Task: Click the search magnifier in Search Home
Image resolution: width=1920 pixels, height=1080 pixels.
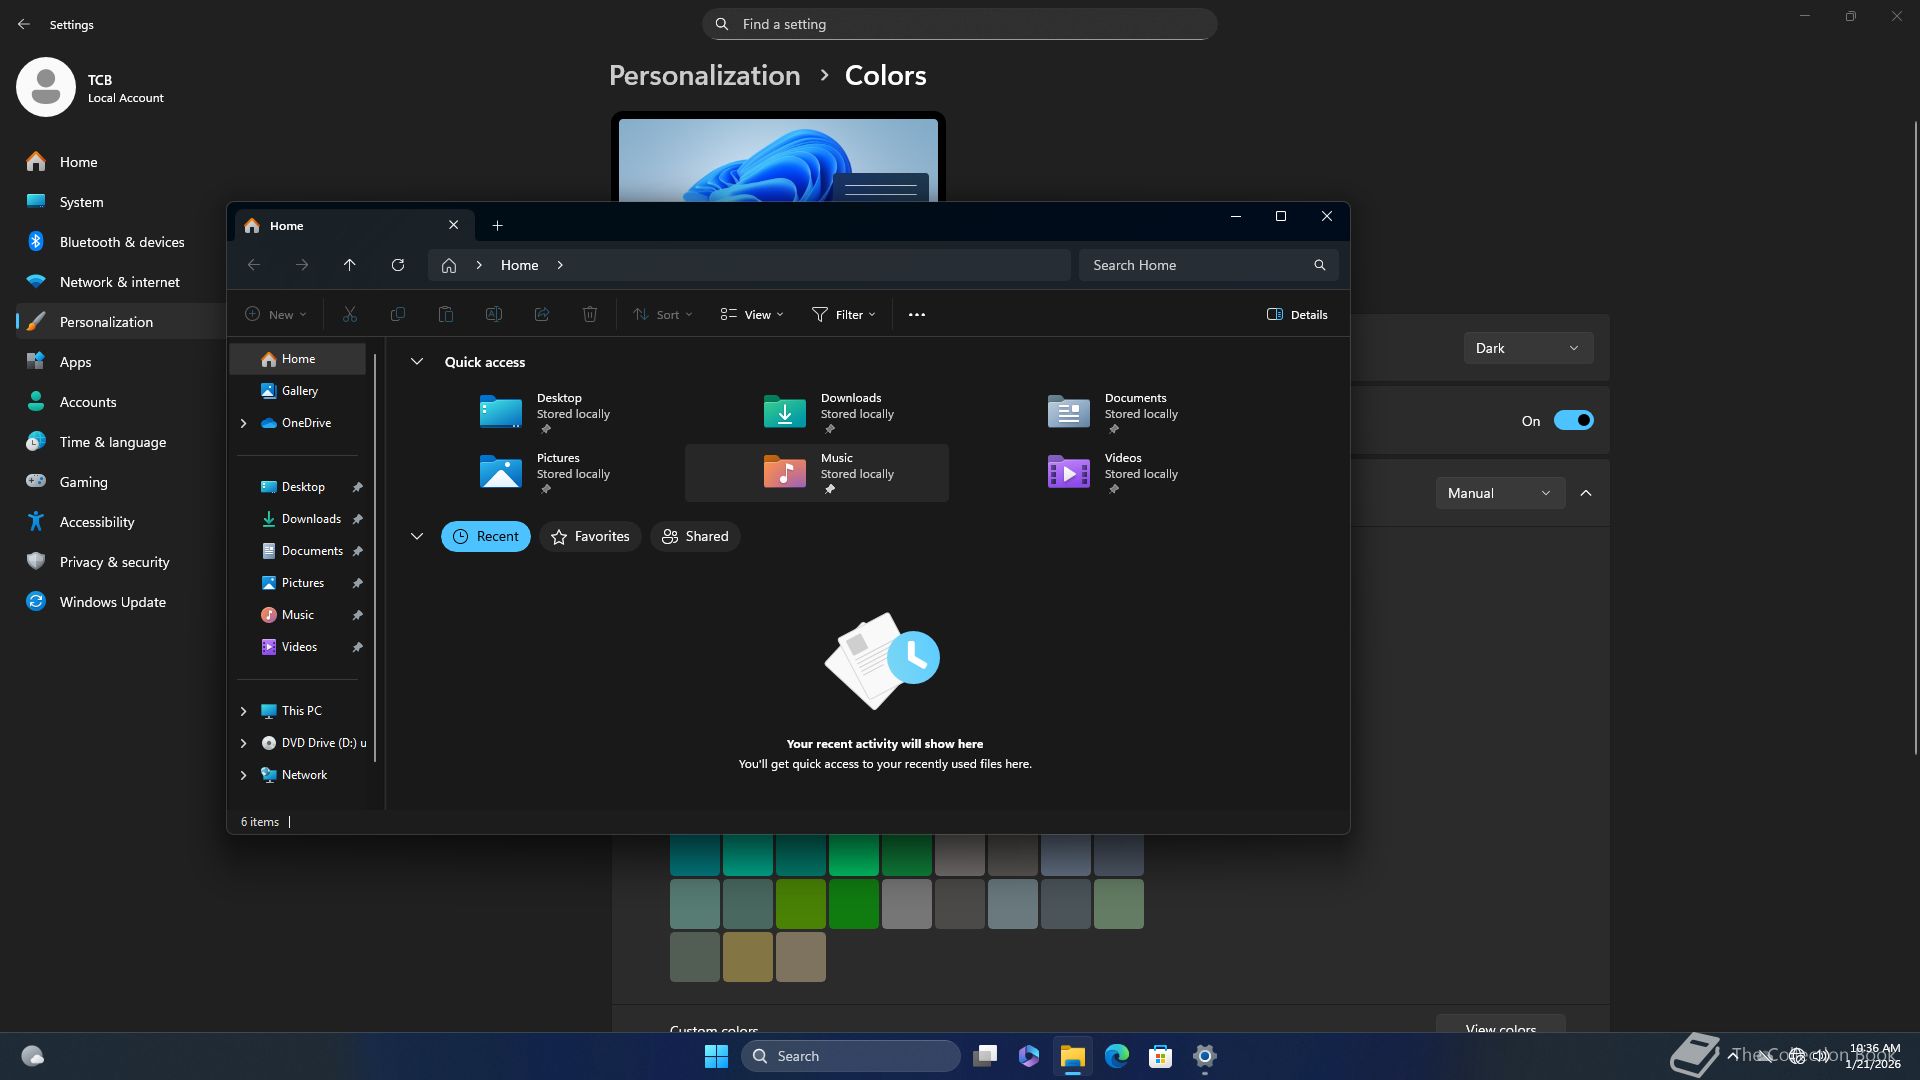Action: [1319, 265]
